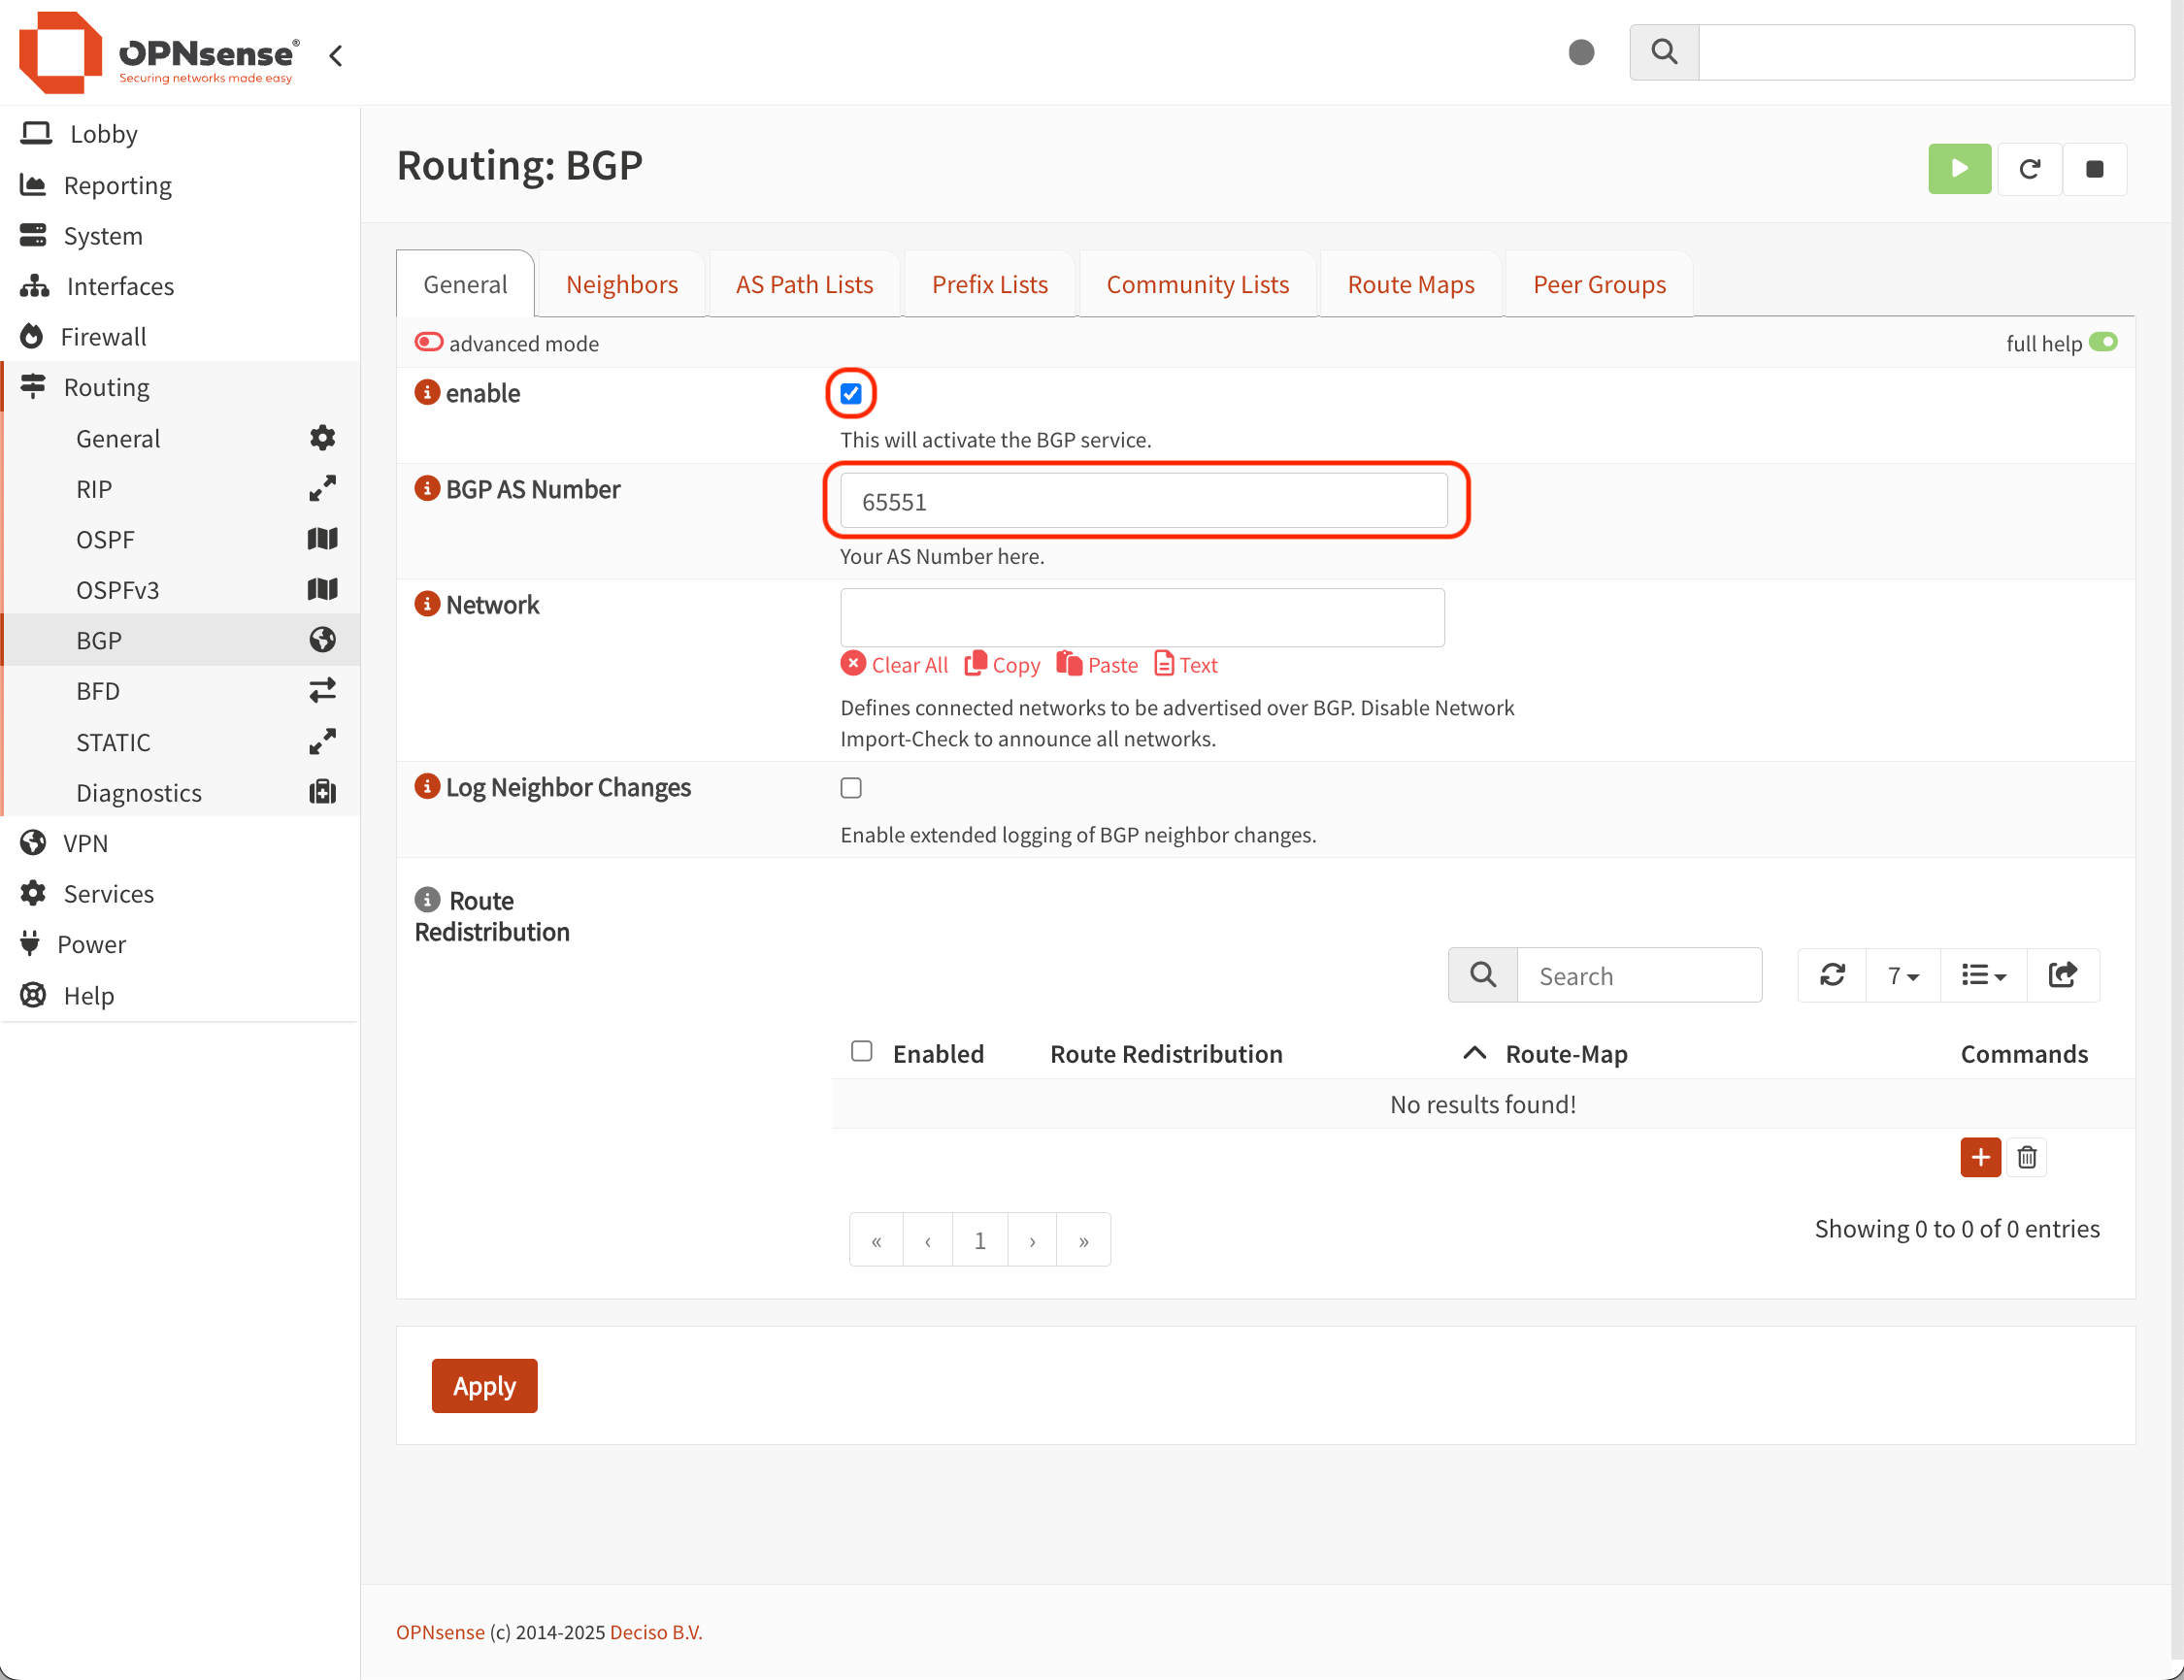Open the Route Maps tab
Viewport: 2184px width, 1680px height.
(1410, 284)
